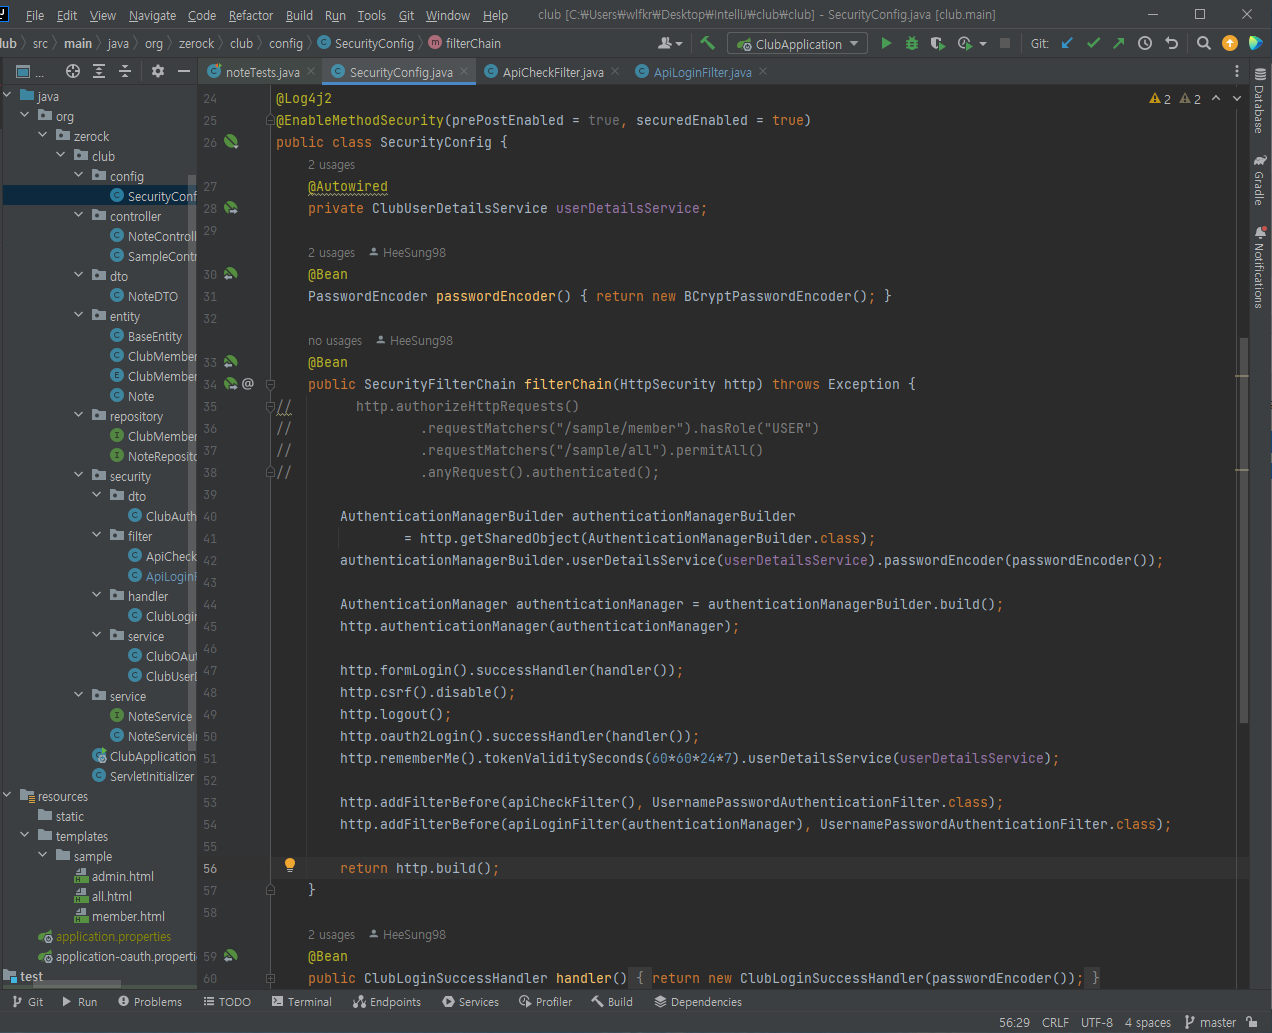Start debugging with the bug icon
The image size is (1272, 1033).
[912, 43]
